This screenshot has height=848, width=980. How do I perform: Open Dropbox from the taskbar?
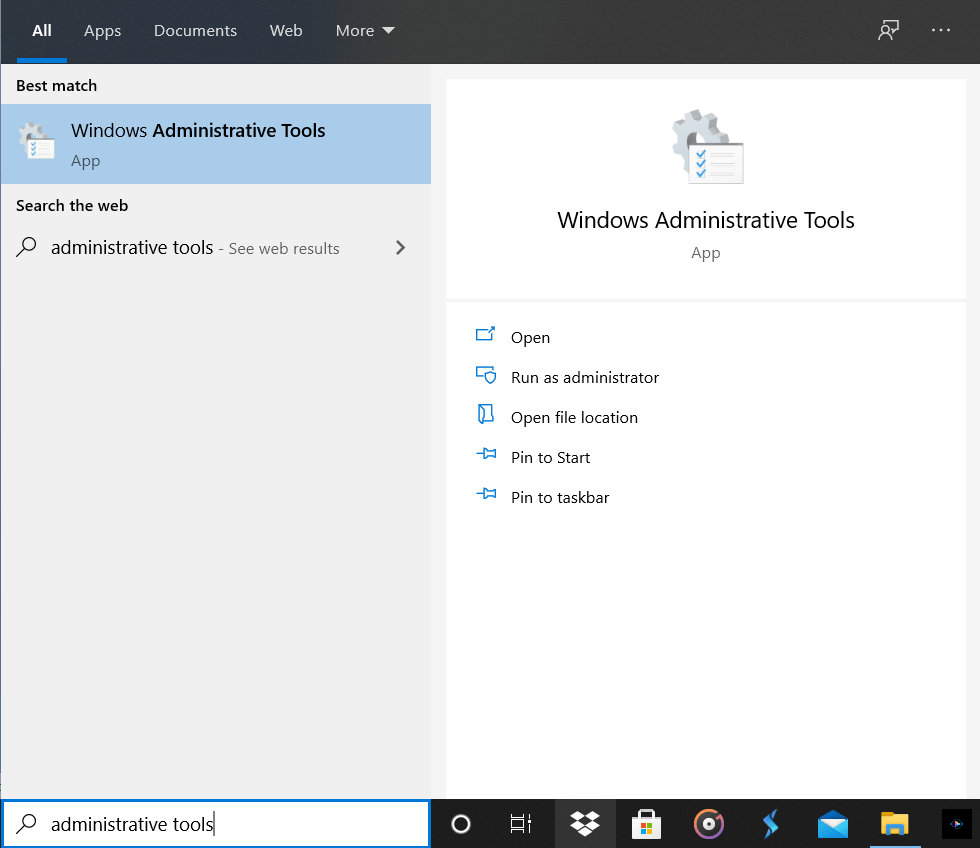[585, 823]
